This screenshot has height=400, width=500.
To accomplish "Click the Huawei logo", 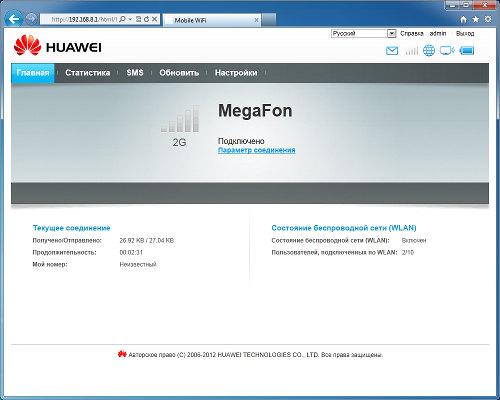I will pyautogui.click(x=58, y=46).
